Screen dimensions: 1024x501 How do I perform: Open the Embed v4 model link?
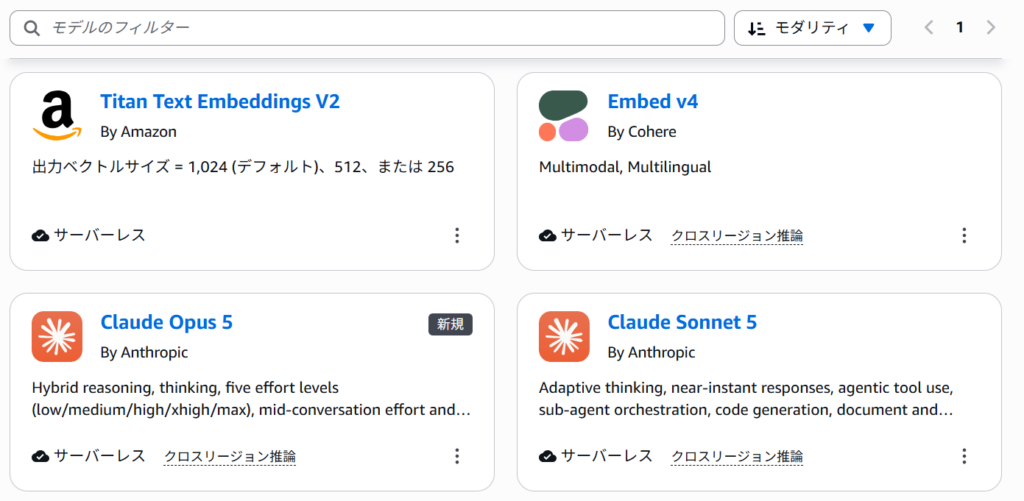coord(653,101)
